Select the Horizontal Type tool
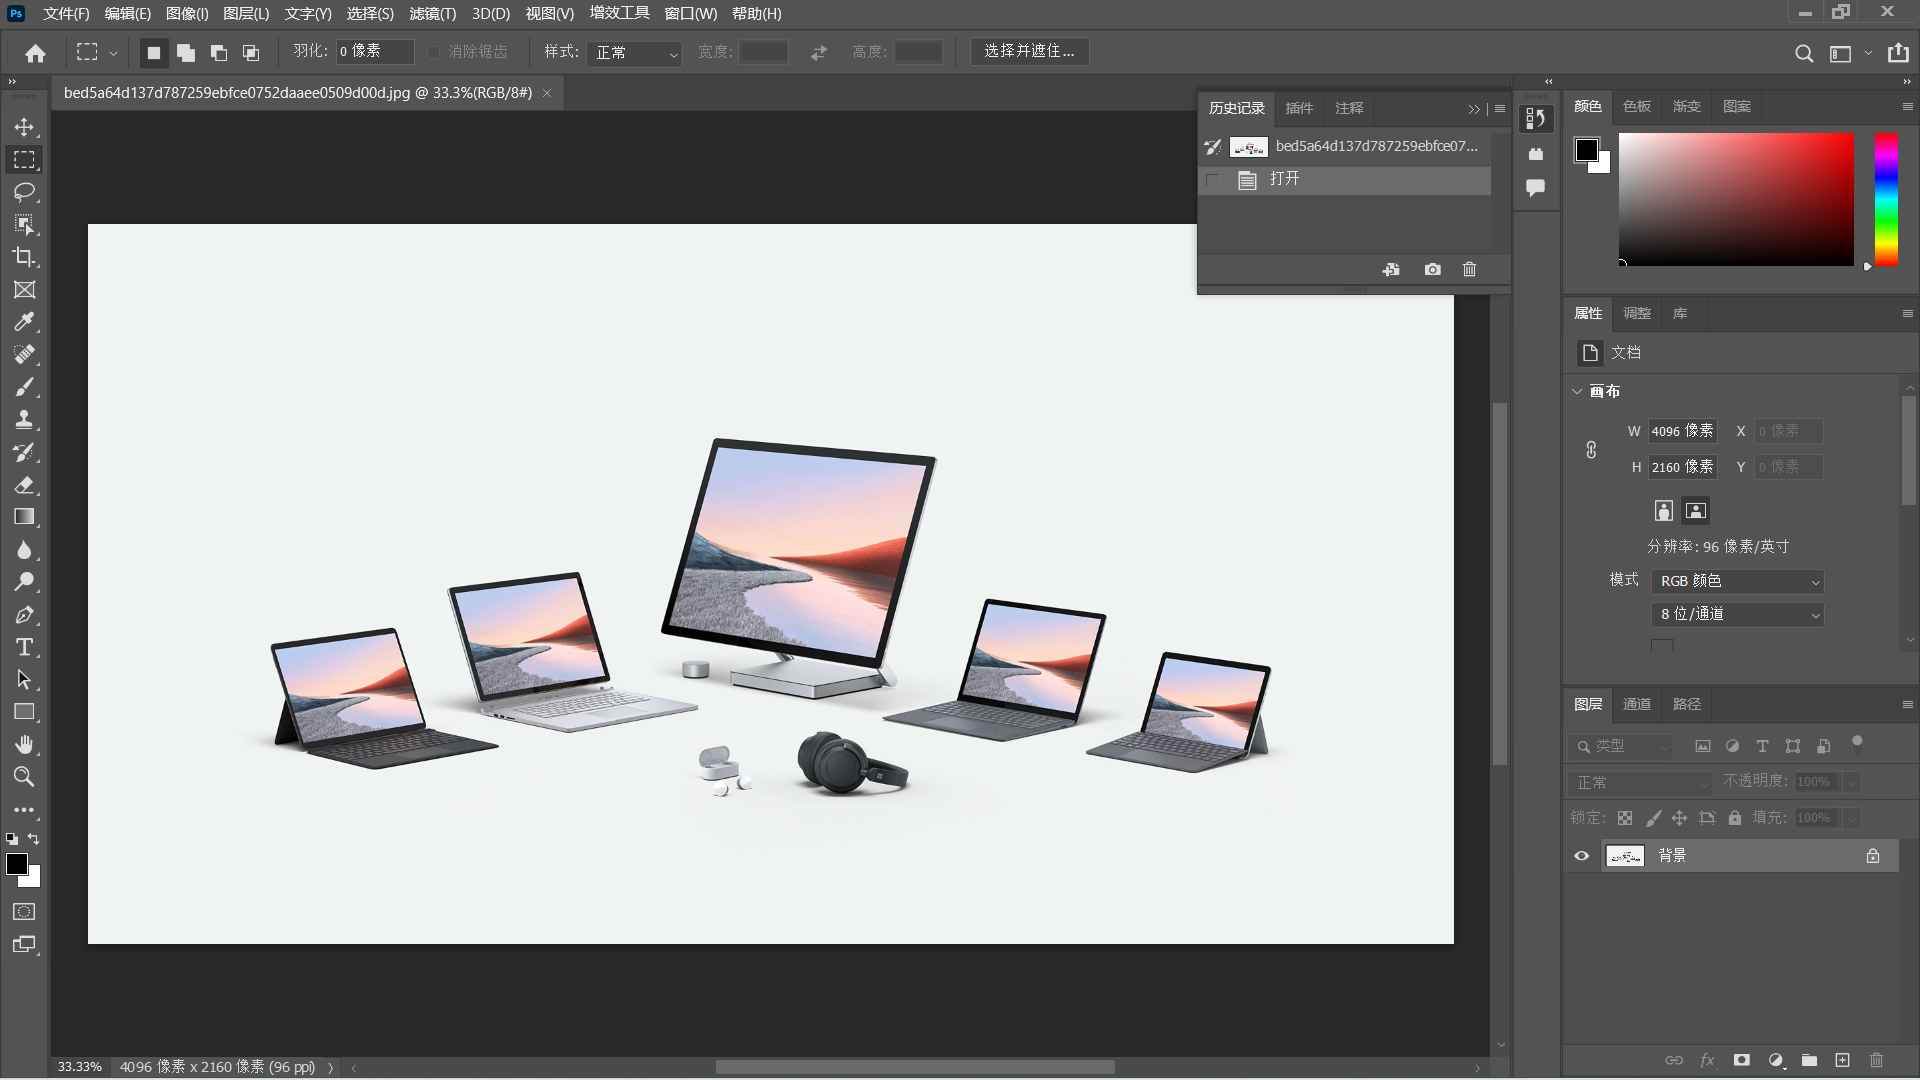 (x=24, y=647)
